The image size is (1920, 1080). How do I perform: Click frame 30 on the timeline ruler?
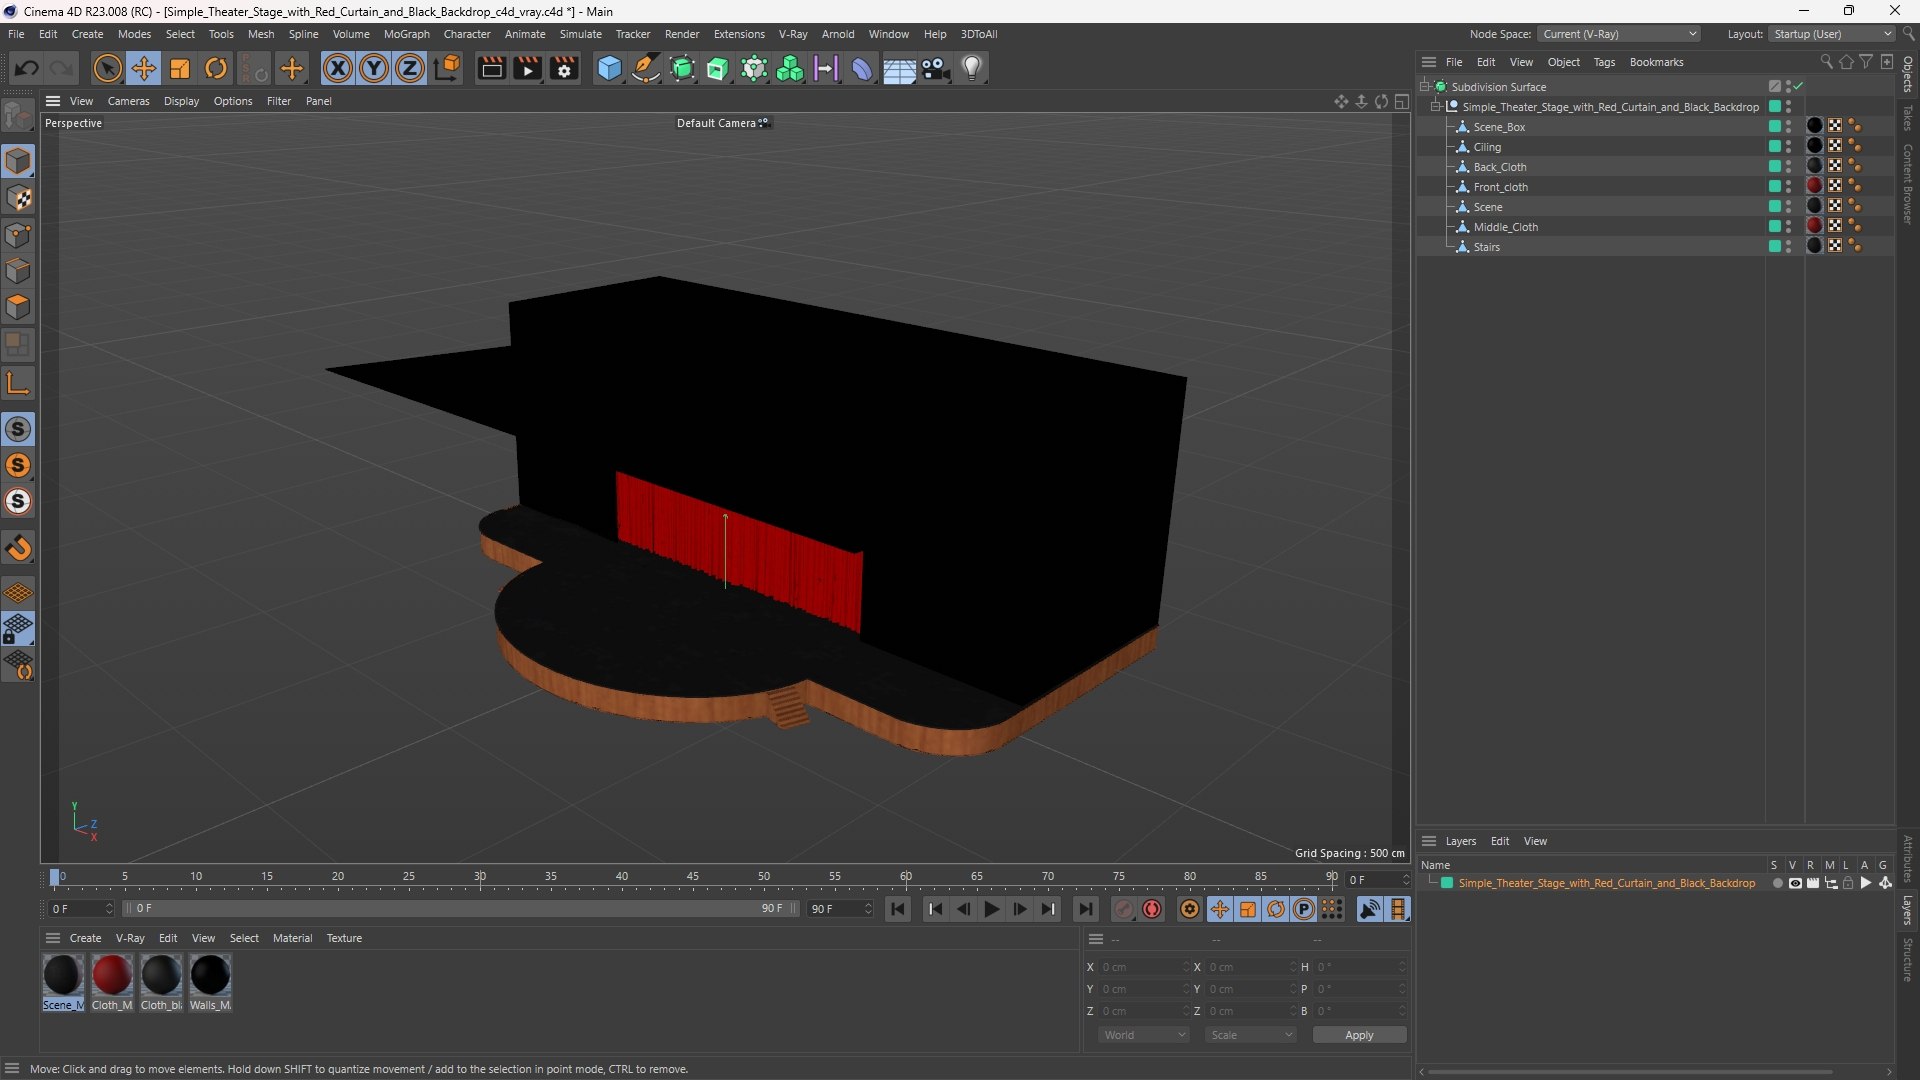(480, 877)
